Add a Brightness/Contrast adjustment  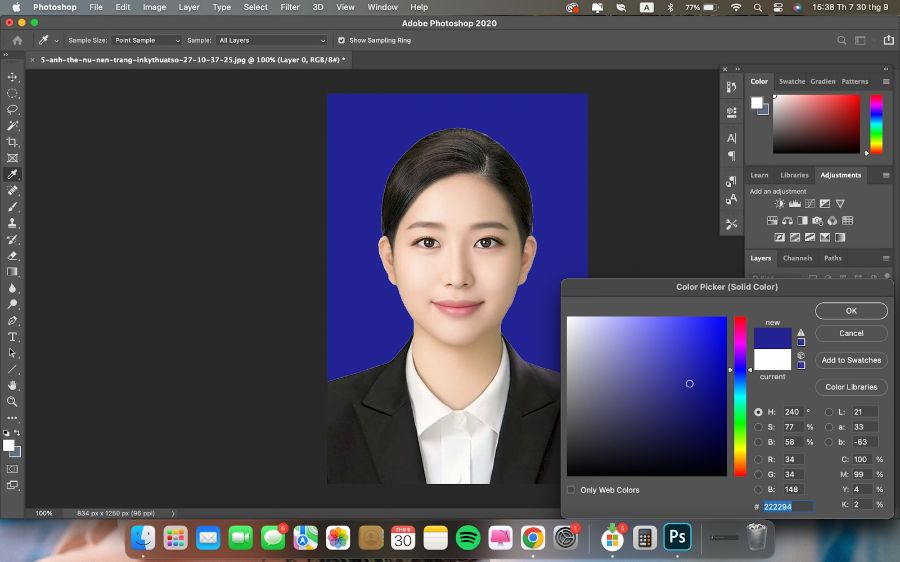point(779,204)
